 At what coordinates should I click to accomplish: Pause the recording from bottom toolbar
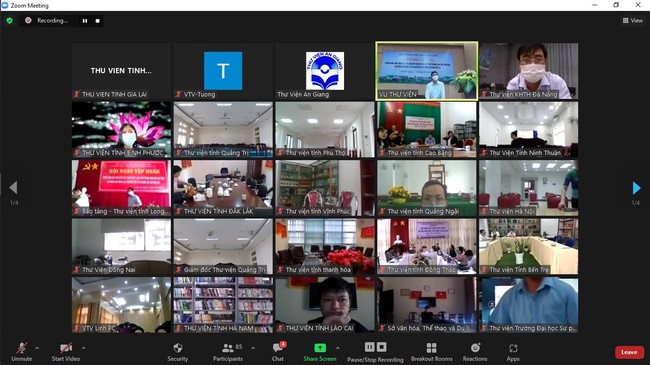click(x=369, y=347)
